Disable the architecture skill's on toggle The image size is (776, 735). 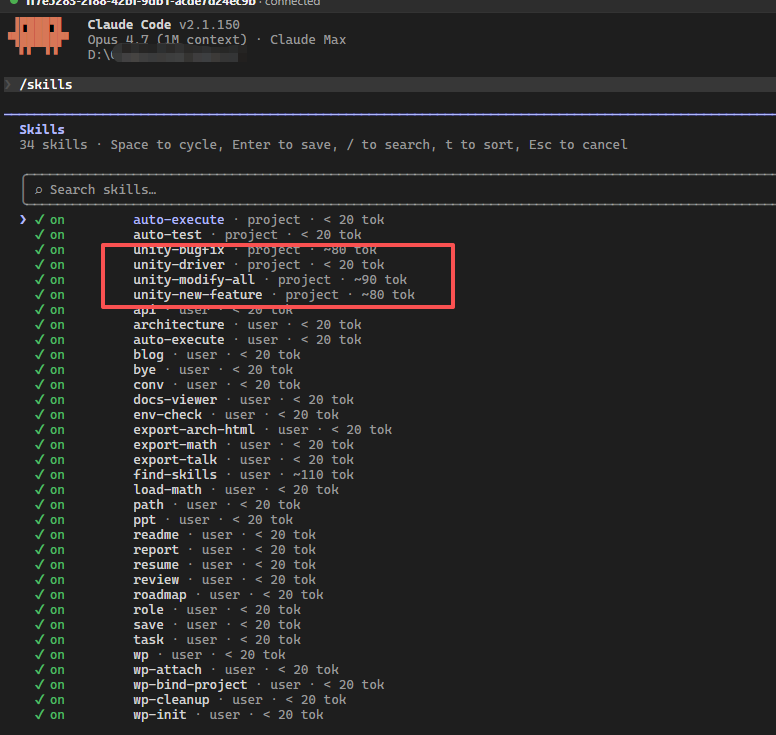coord(50,325)
